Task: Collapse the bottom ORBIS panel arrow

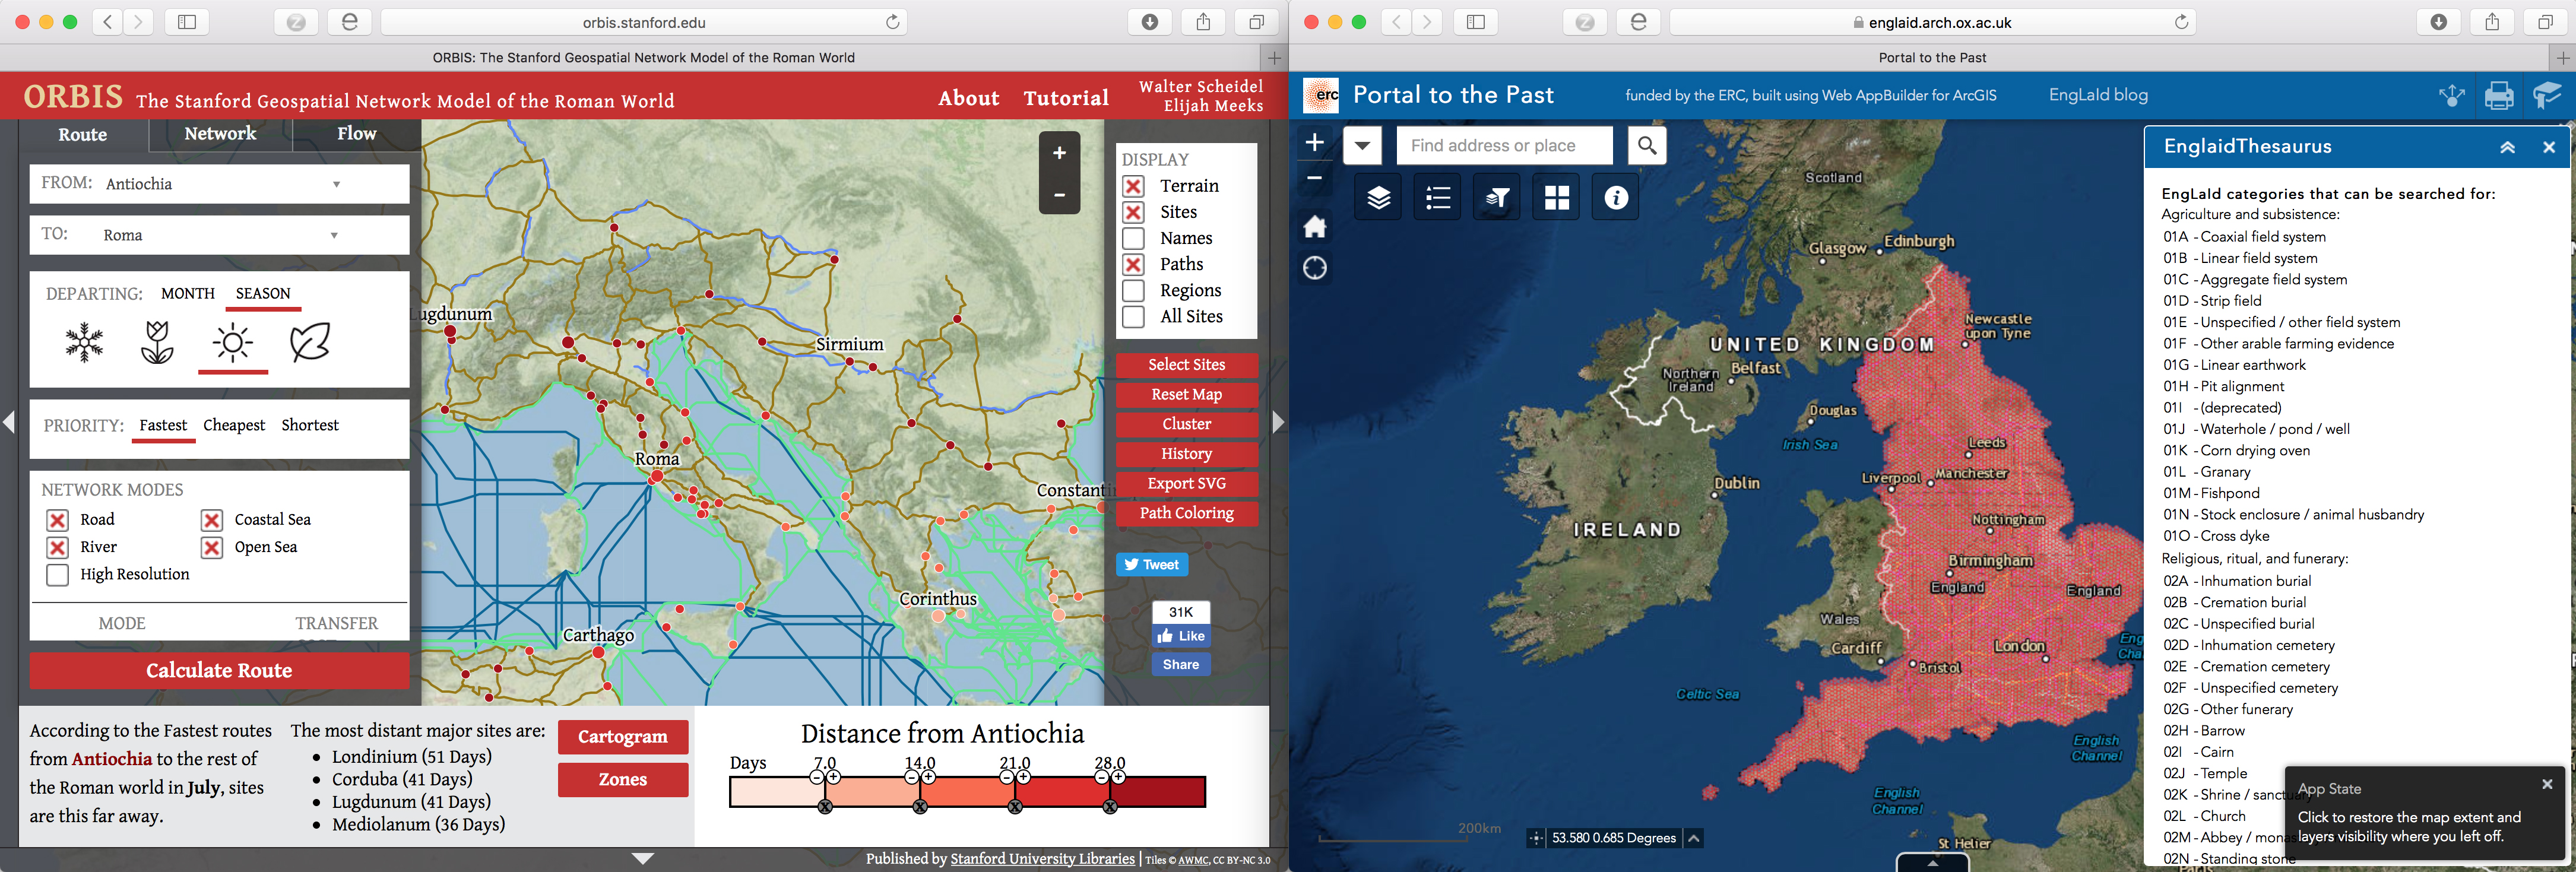Action: coord(643,858)
